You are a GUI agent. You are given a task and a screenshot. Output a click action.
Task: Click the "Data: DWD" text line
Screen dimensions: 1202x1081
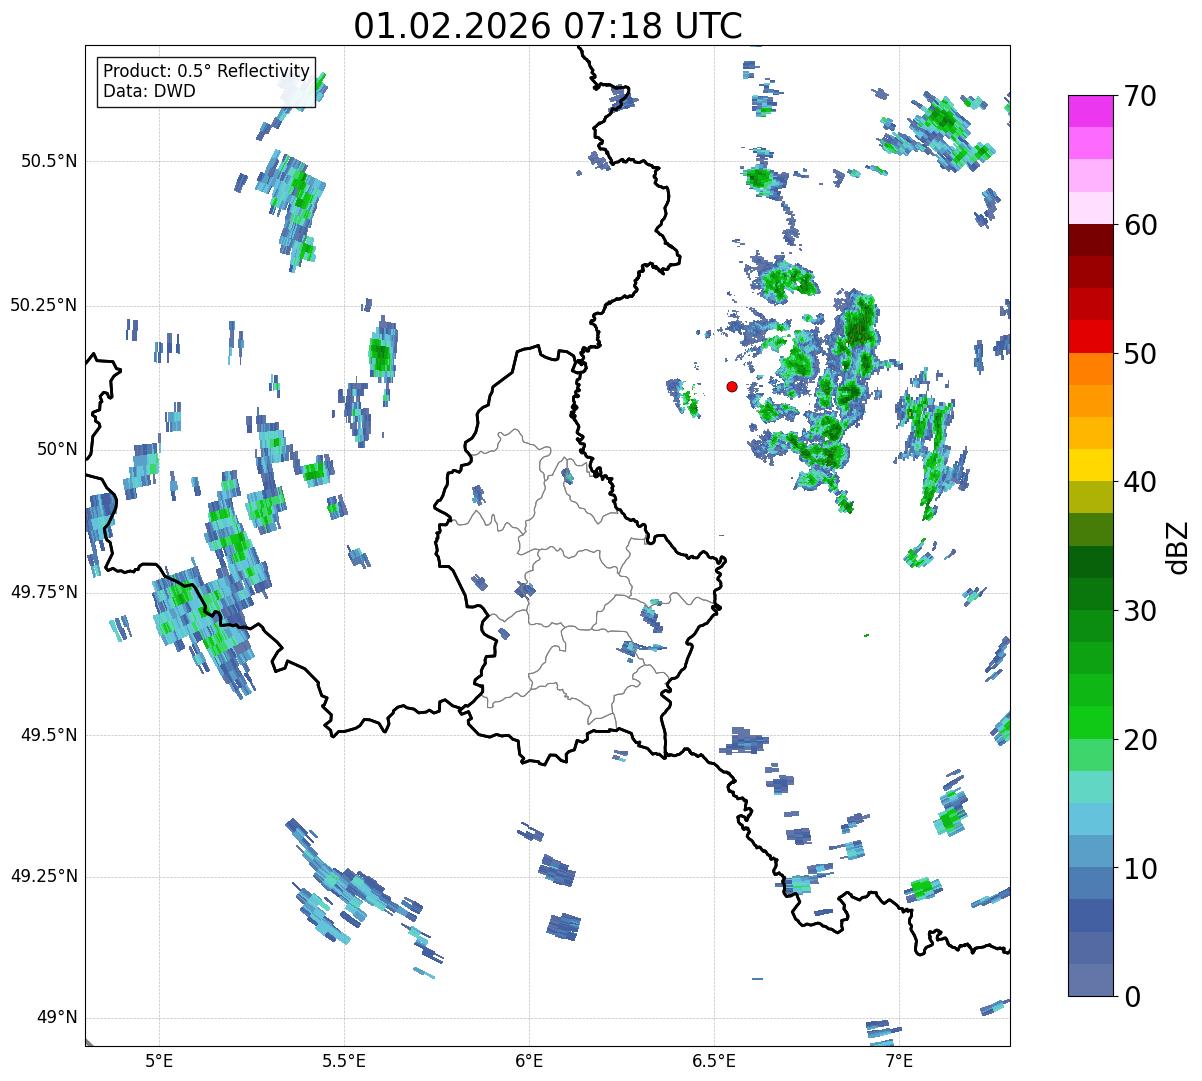(150, 91)
